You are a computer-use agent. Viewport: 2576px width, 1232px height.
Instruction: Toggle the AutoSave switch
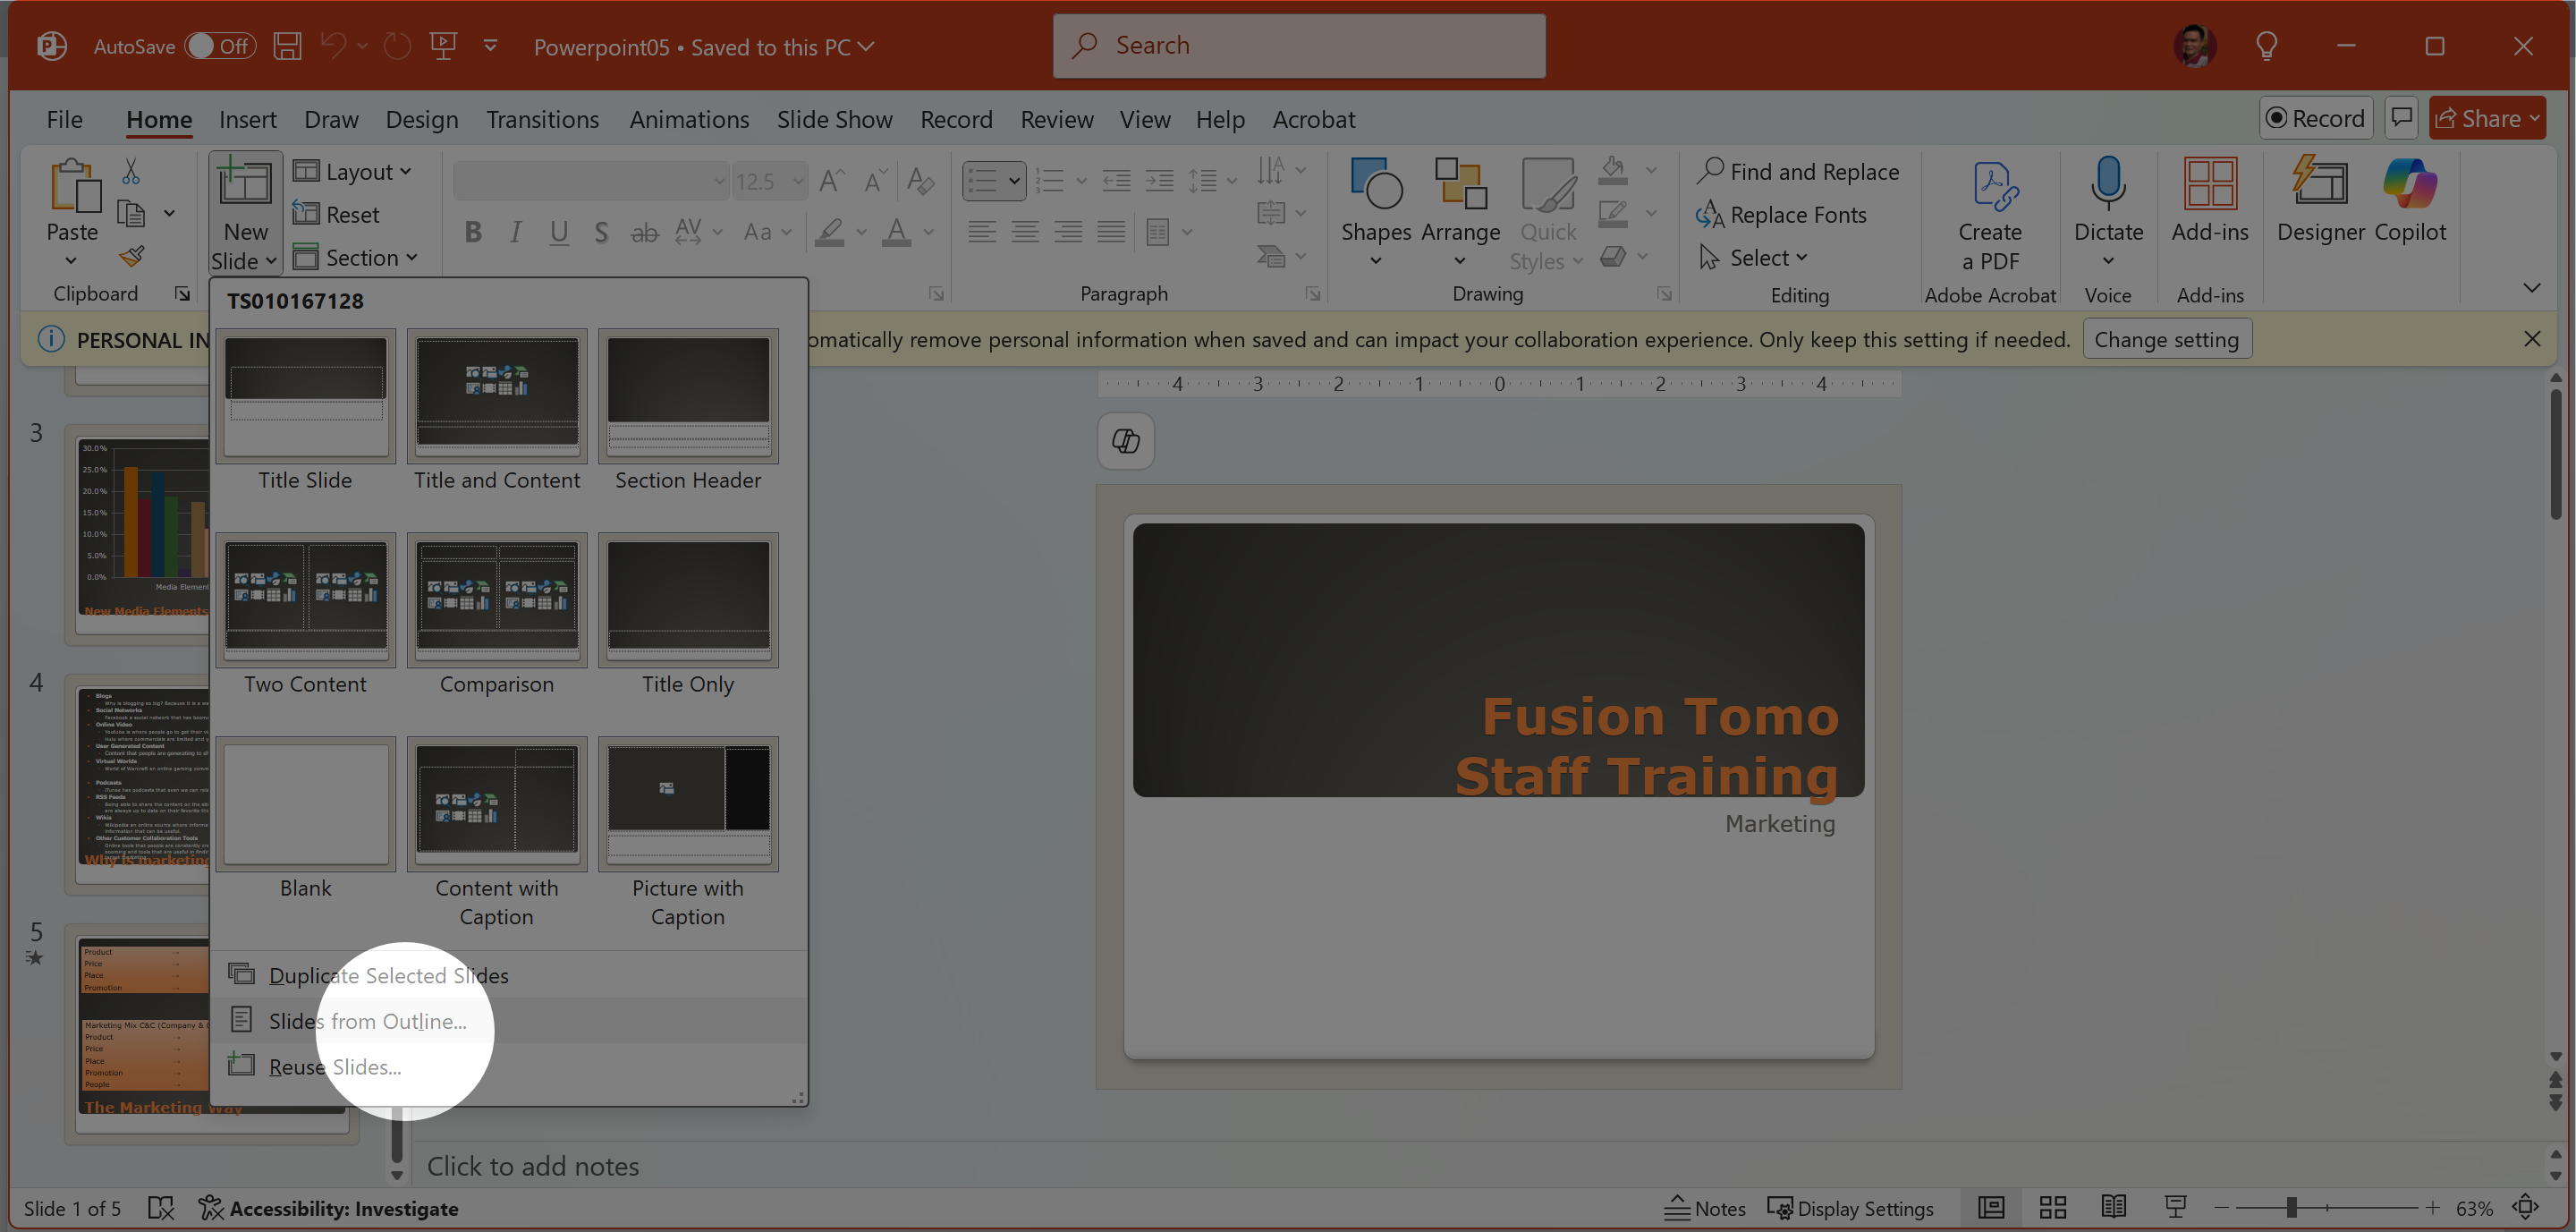pos(219,46)
